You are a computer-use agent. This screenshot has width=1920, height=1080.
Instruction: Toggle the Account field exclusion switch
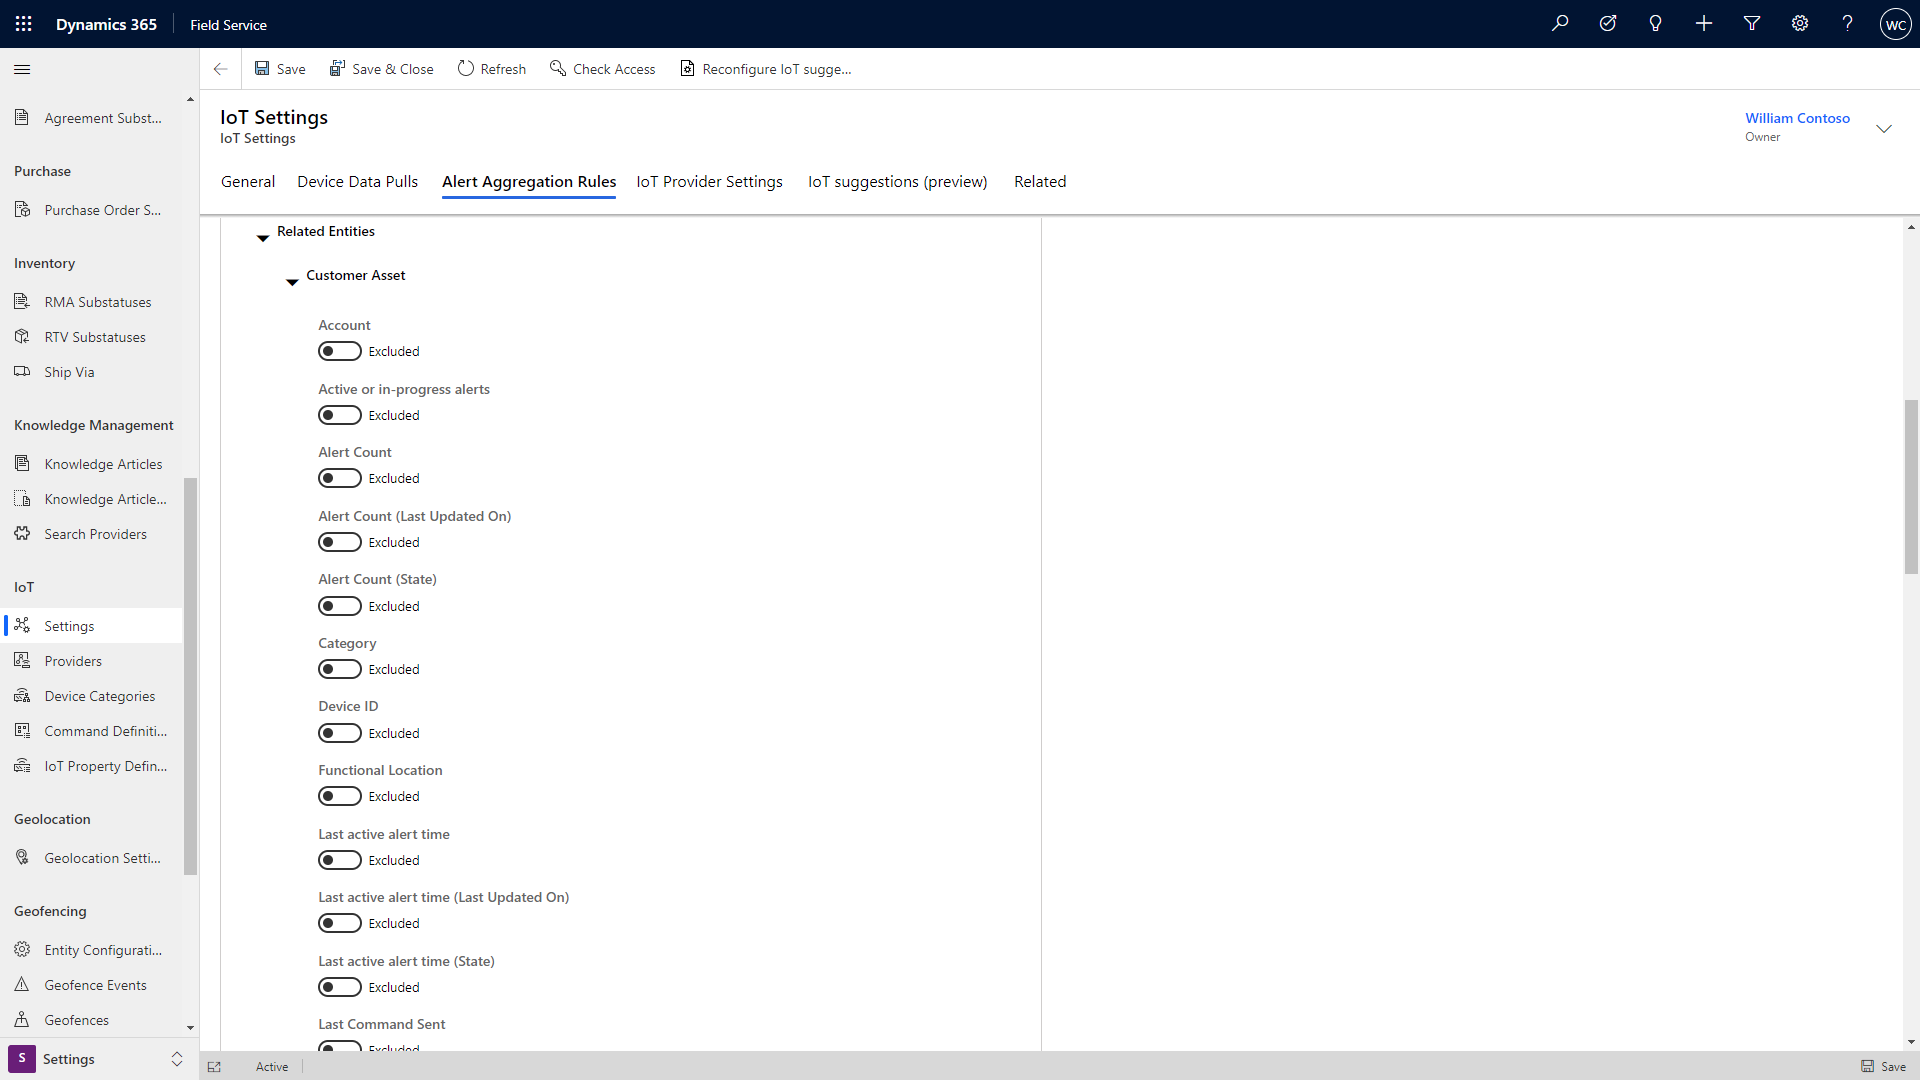point(339,351)
